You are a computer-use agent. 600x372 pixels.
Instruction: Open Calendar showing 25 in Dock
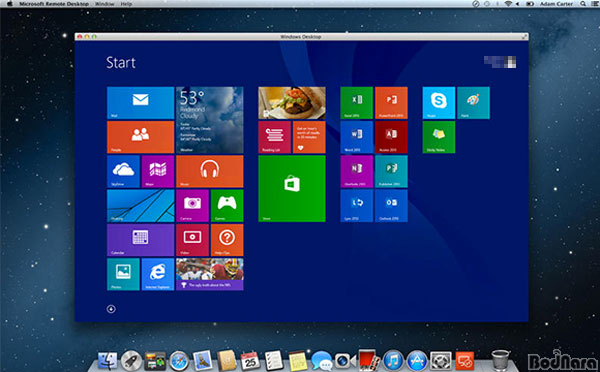tap(250, 361)
